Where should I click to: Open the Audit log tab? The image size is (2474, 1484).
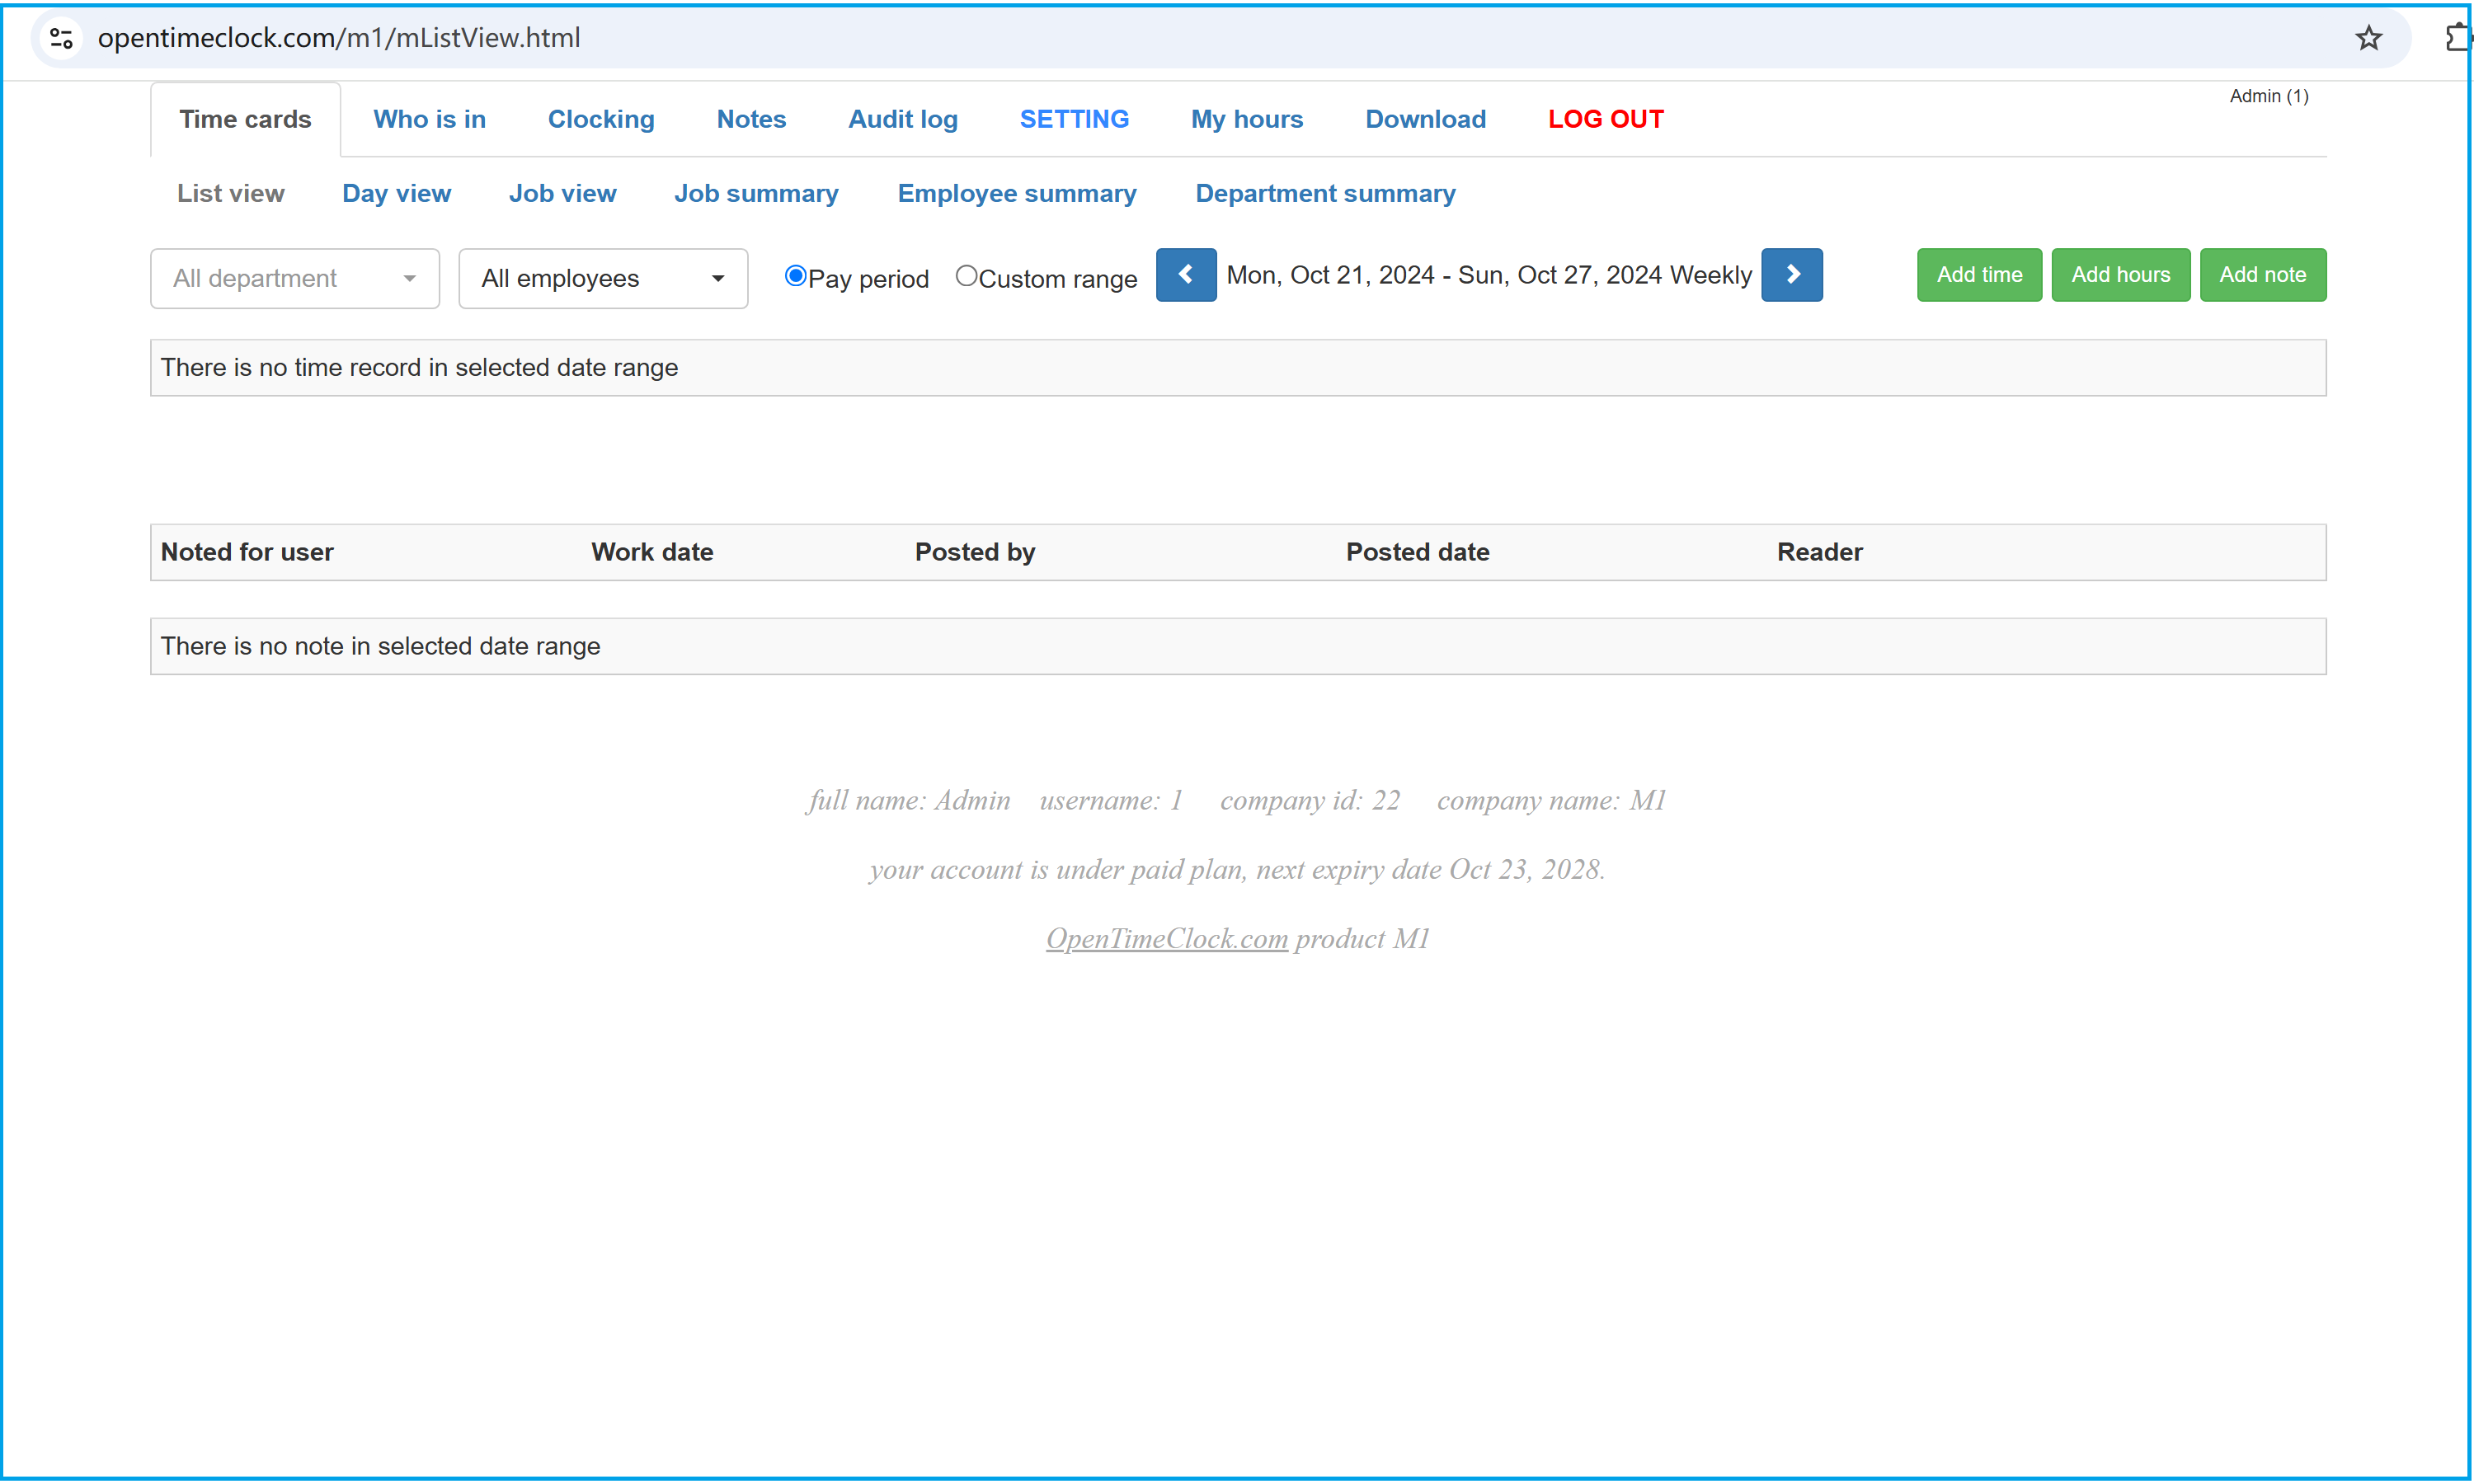point(903,119)
